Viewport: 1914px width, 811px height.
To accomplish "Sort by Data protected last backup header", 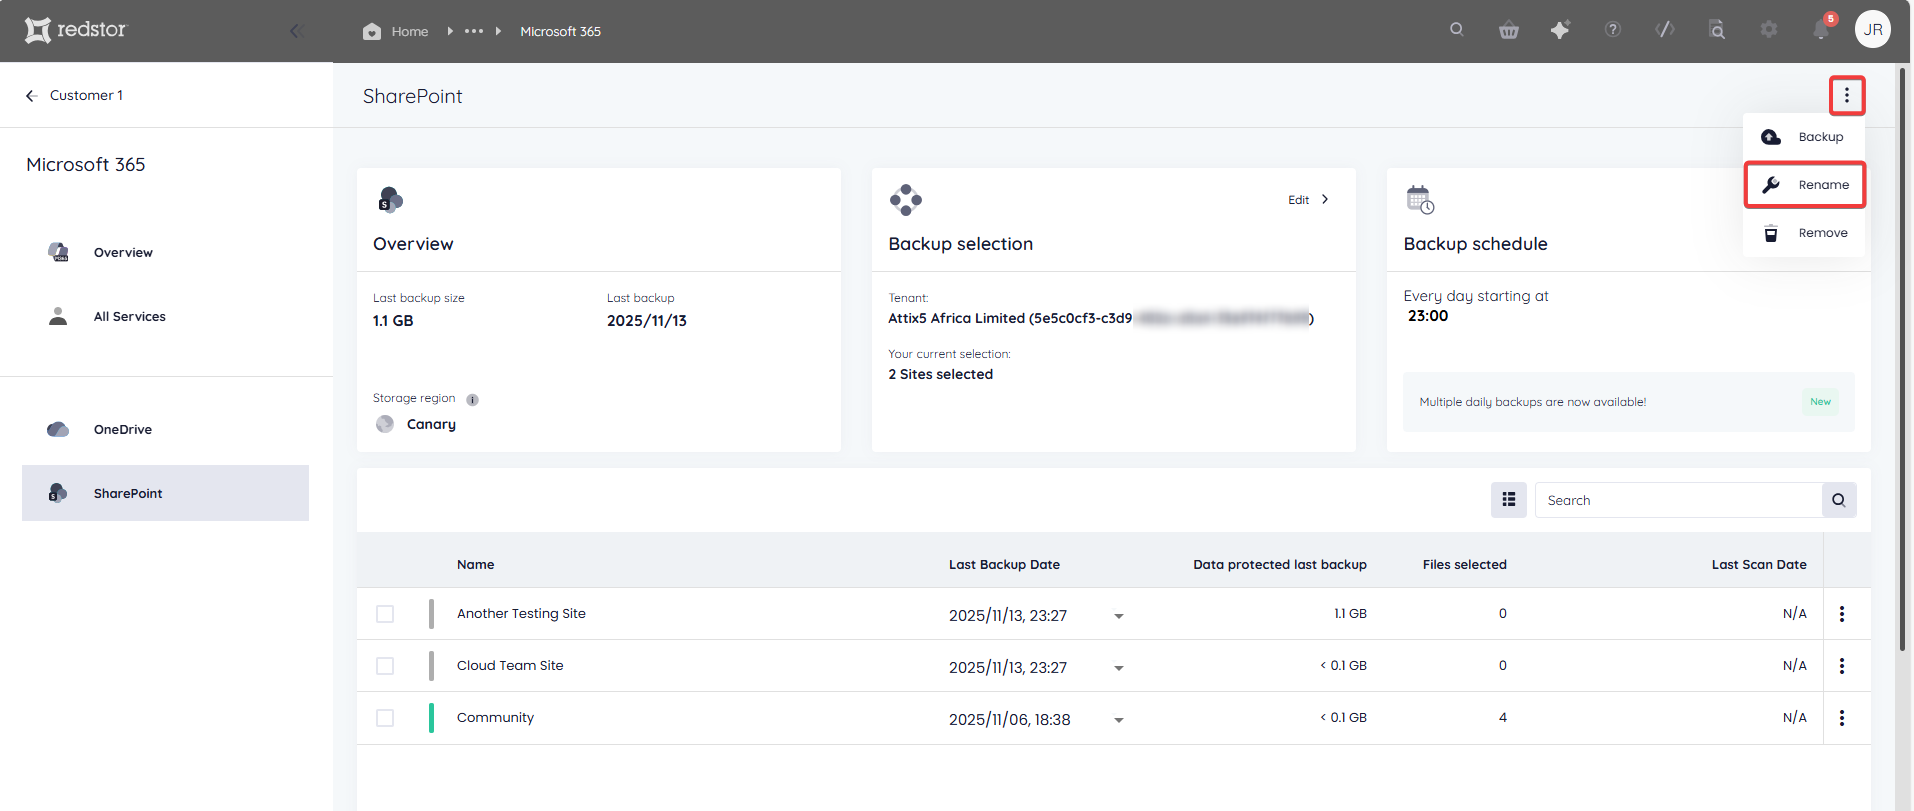I will point(1279,565).
